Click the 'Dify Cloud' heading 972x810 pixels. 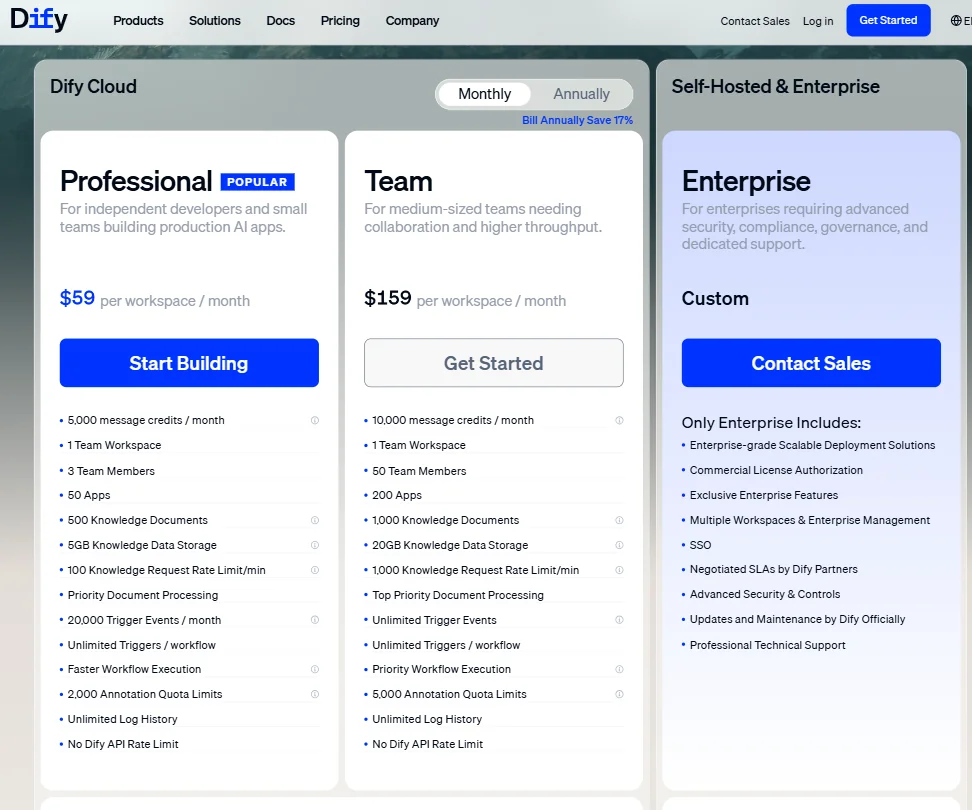[x=93, y=86]
